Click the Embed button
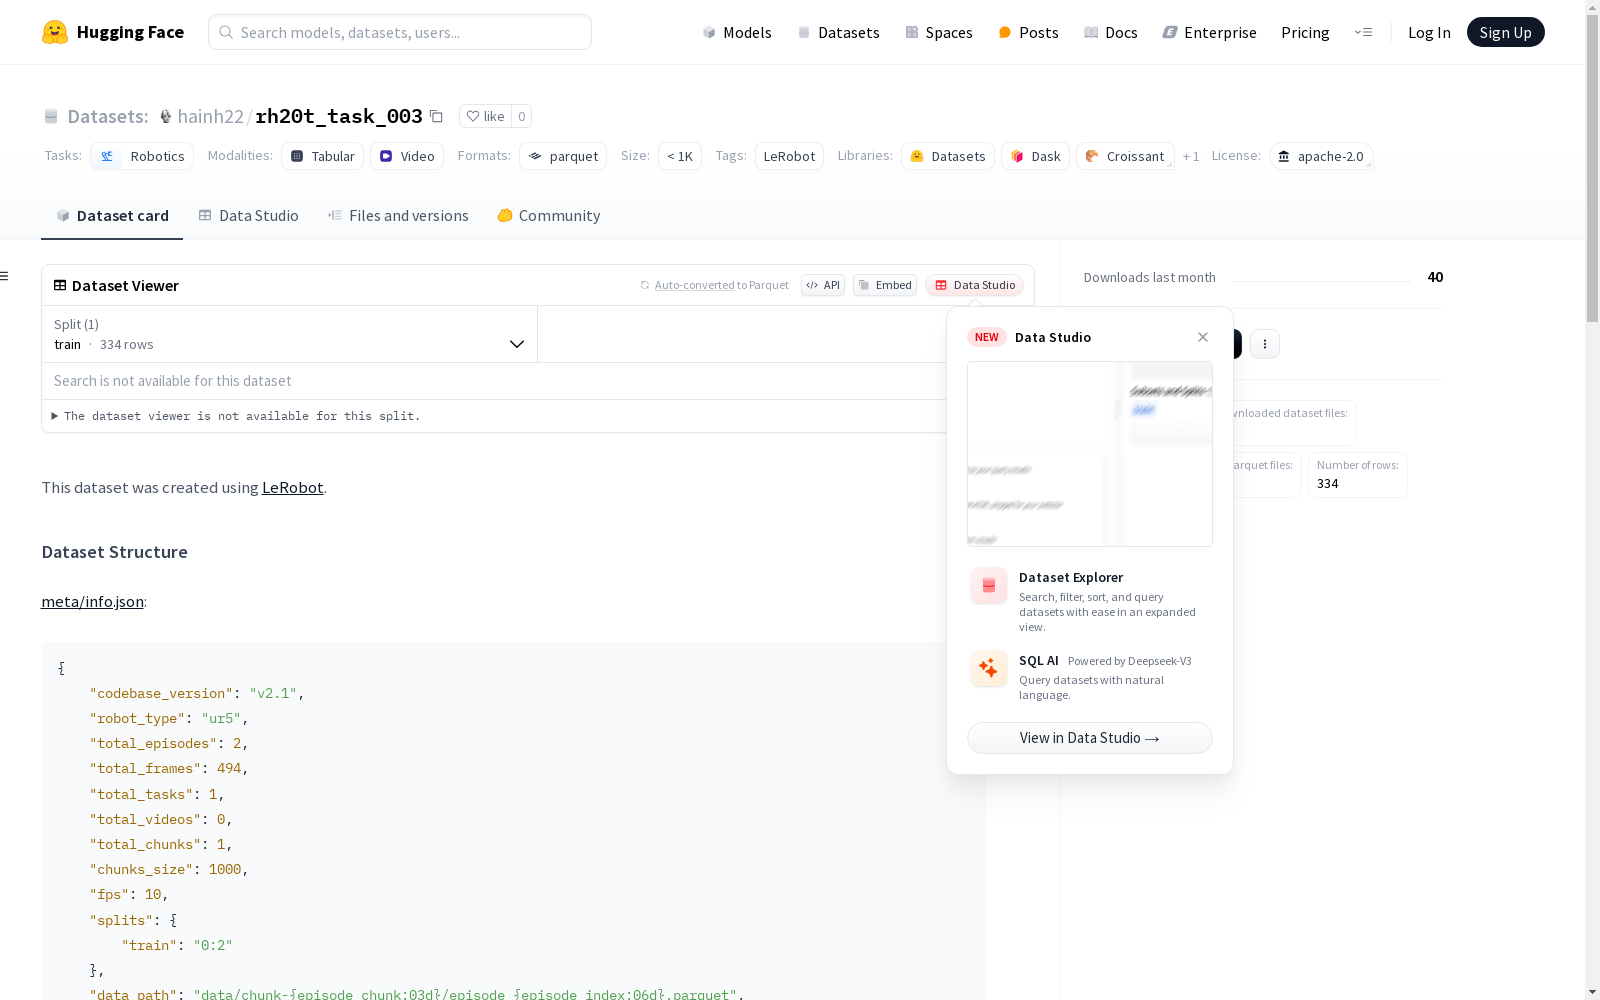 point(885,285)
